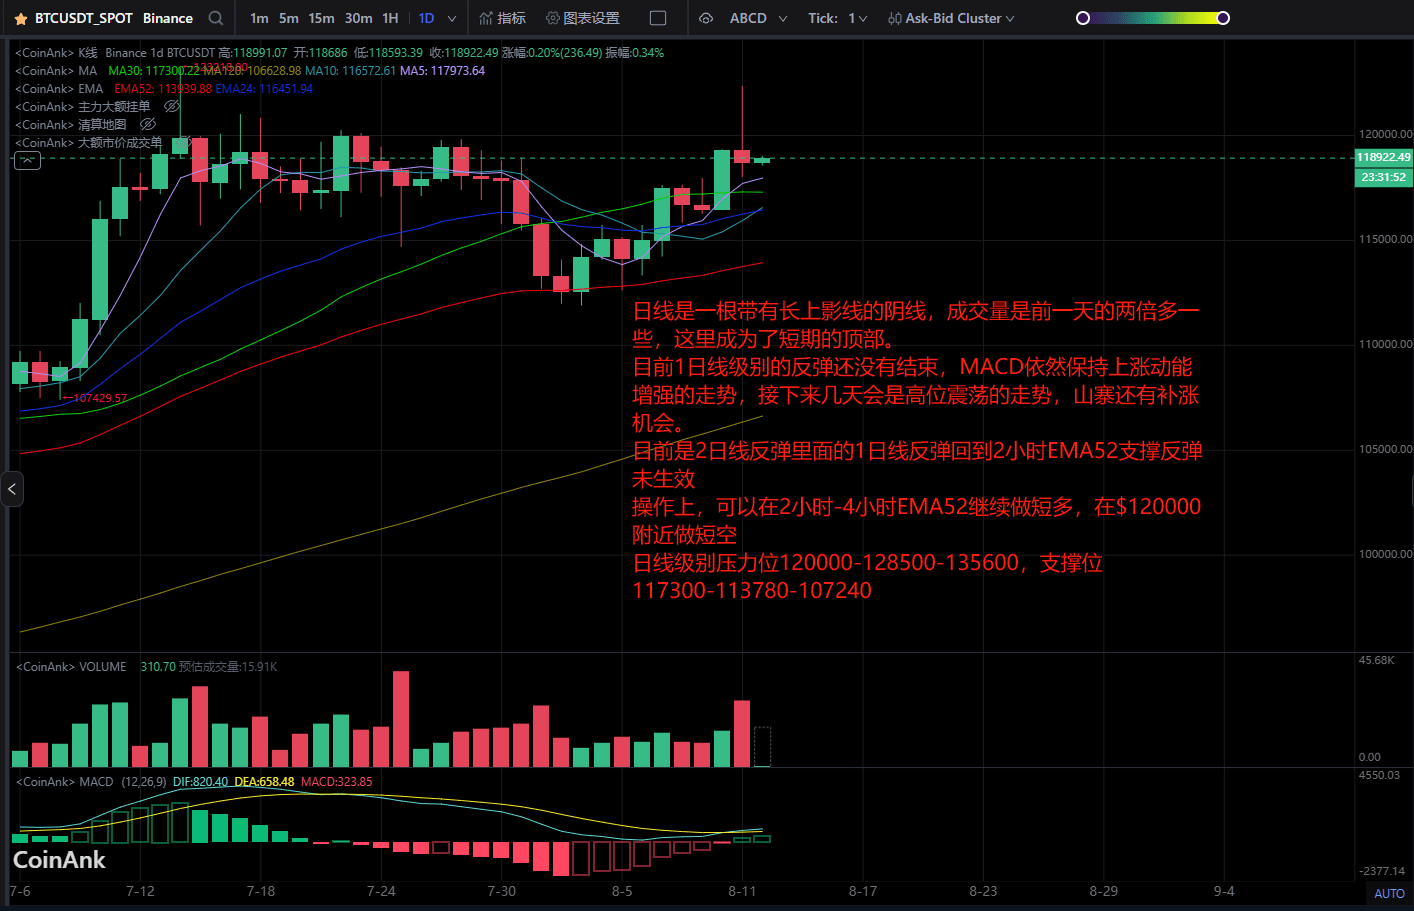Select the 1D timeframe

426,18
